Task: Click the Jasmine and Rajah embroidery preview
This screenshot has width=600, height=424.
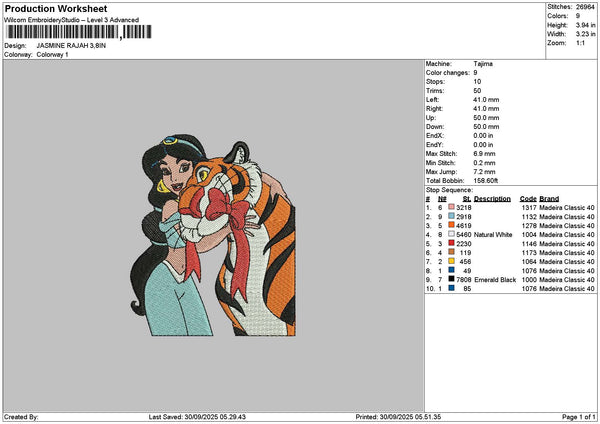Action: 213,235
